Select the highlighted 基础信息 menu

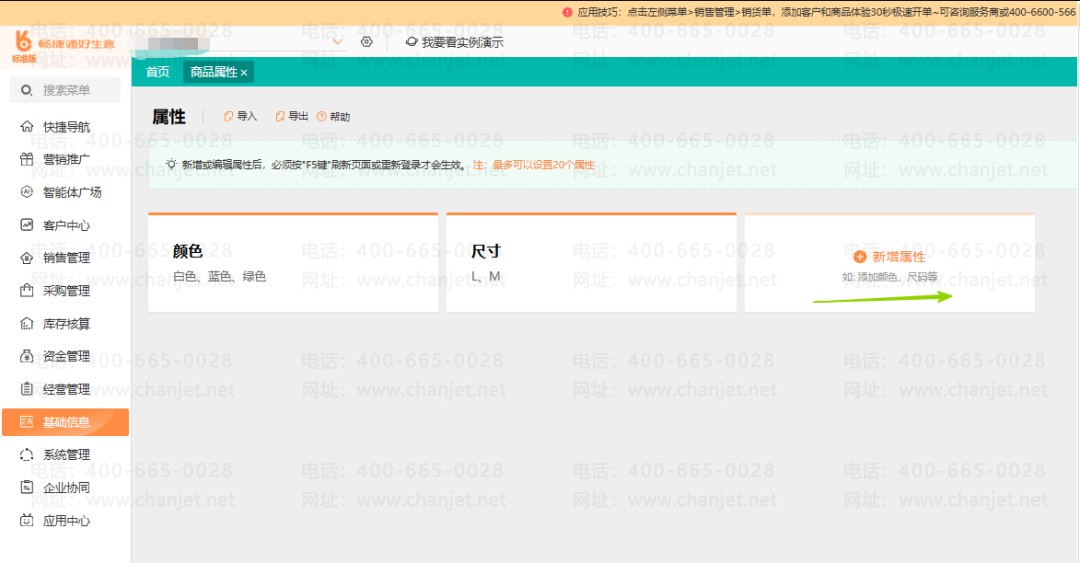point(66,422)
